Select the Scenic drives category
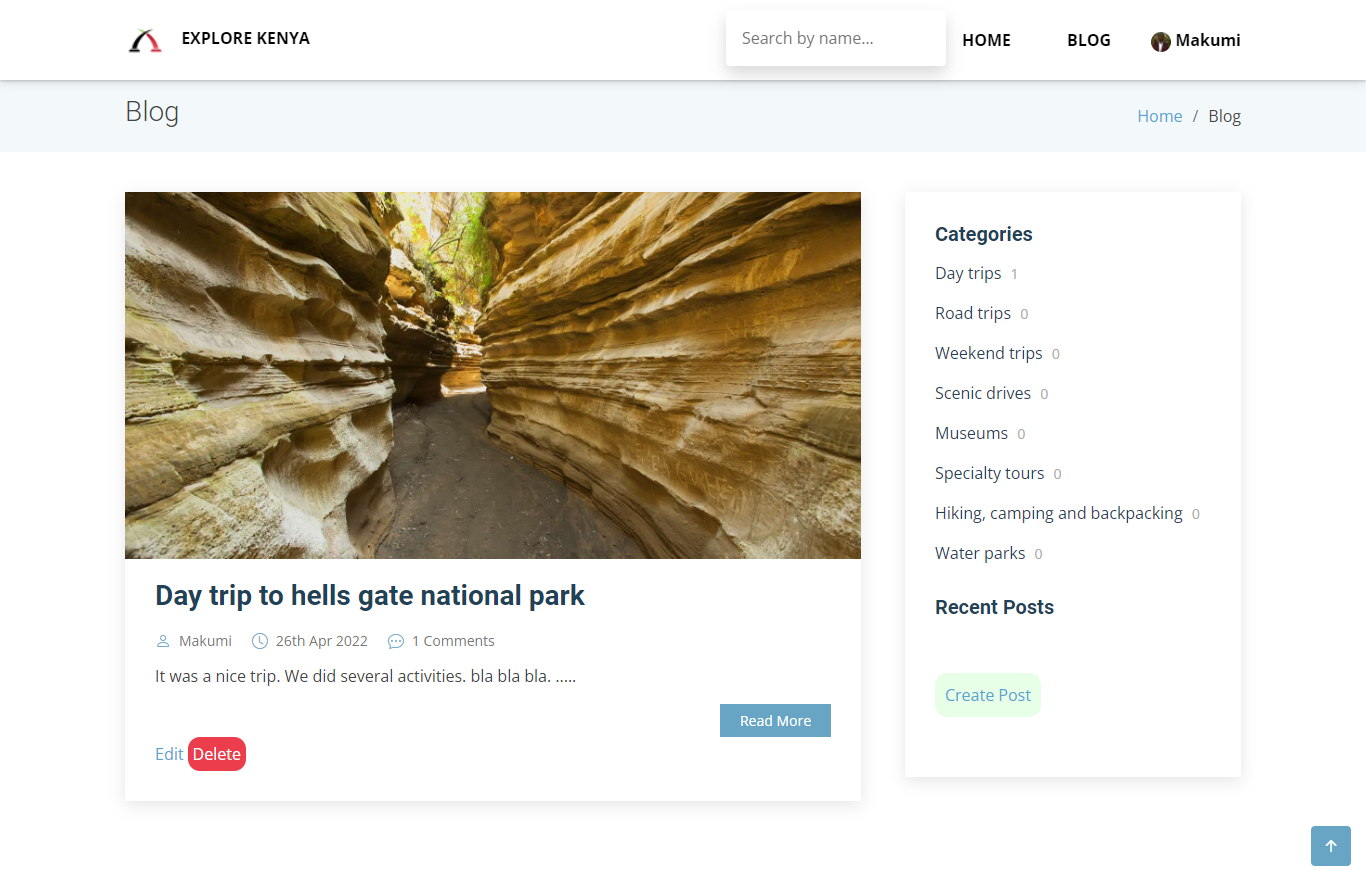Image resolution: width=1366 pixels, height=881 pixels. (x=983, y=393)
